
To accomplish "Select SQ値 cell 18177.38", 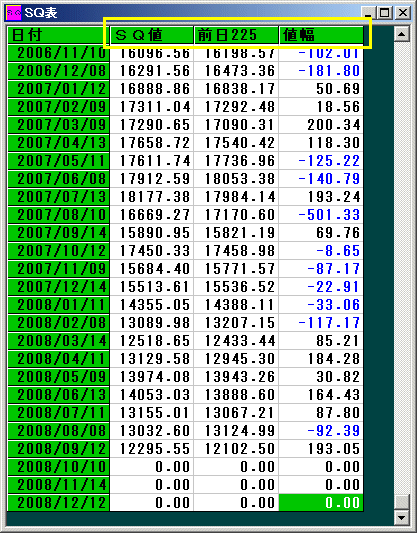I will [152, 197].
